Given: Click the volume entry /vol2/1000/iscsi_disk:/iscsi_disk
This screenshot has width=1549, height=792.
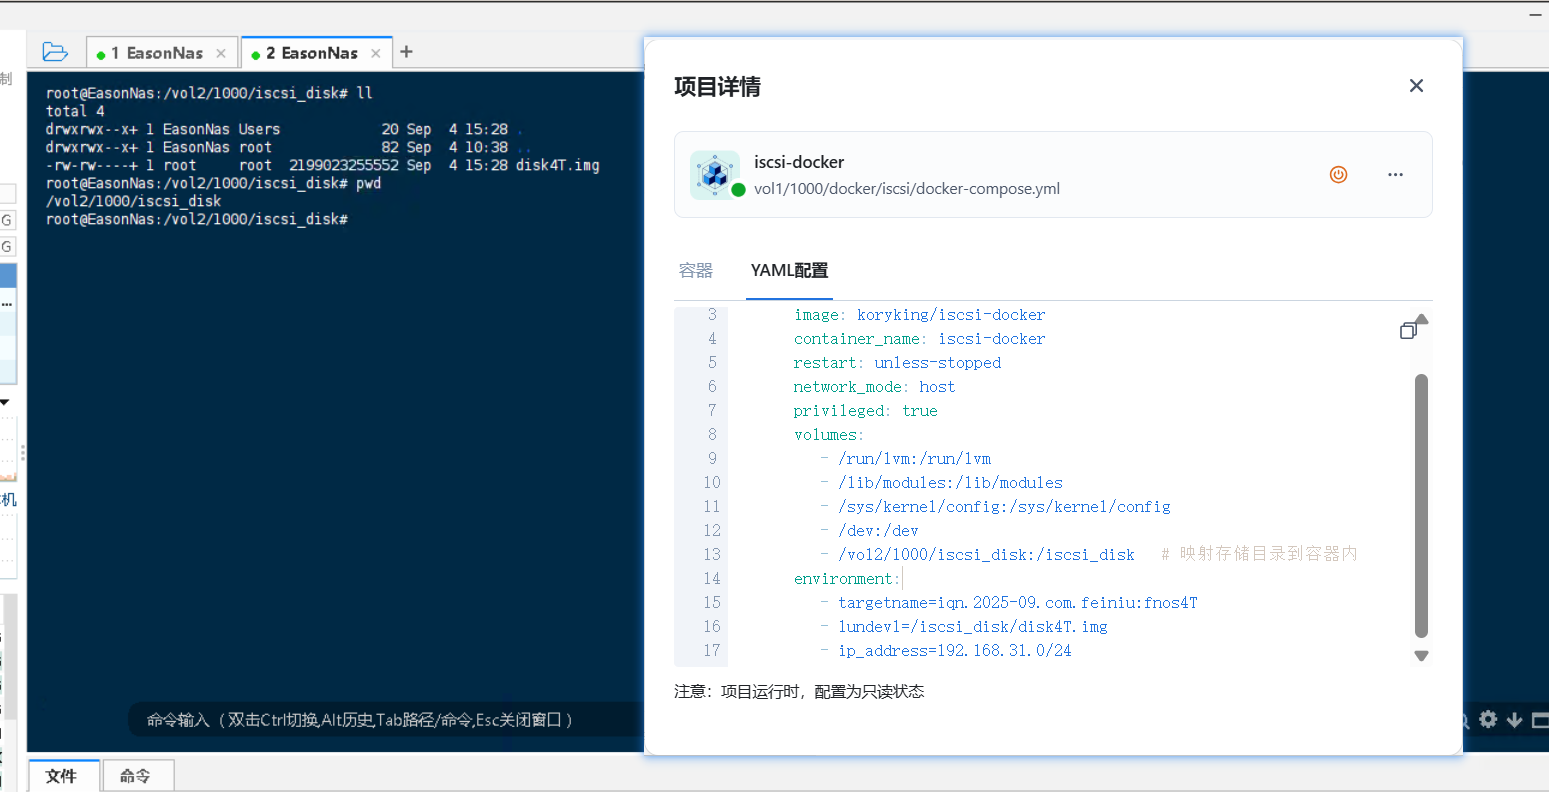Looking at the screenshot, I should pyautogui.click(x=986, y=555).
